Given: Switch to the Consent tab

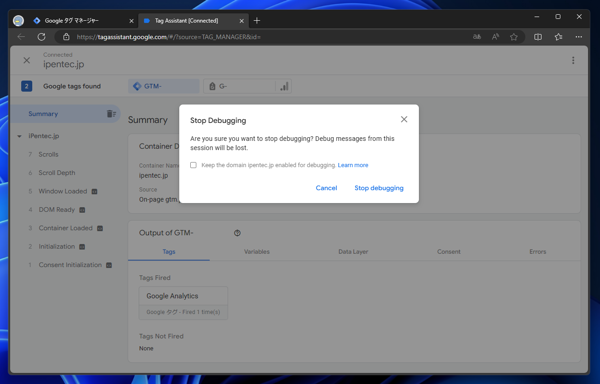Looking at the screenshot, I should tap(449, 252).
